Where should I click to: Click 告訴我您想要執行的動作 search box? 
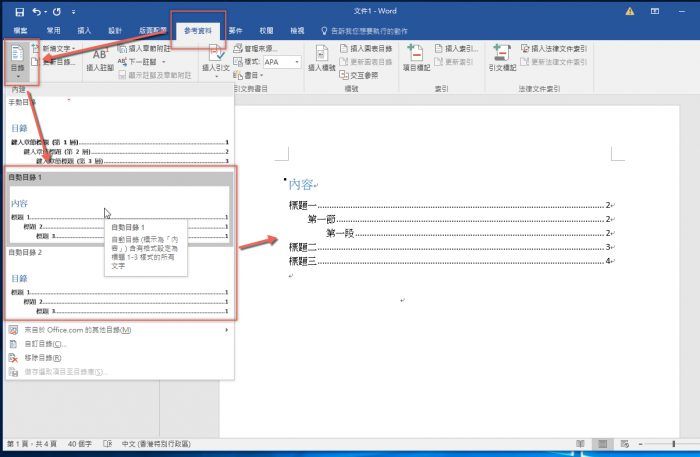pos(375,31)
